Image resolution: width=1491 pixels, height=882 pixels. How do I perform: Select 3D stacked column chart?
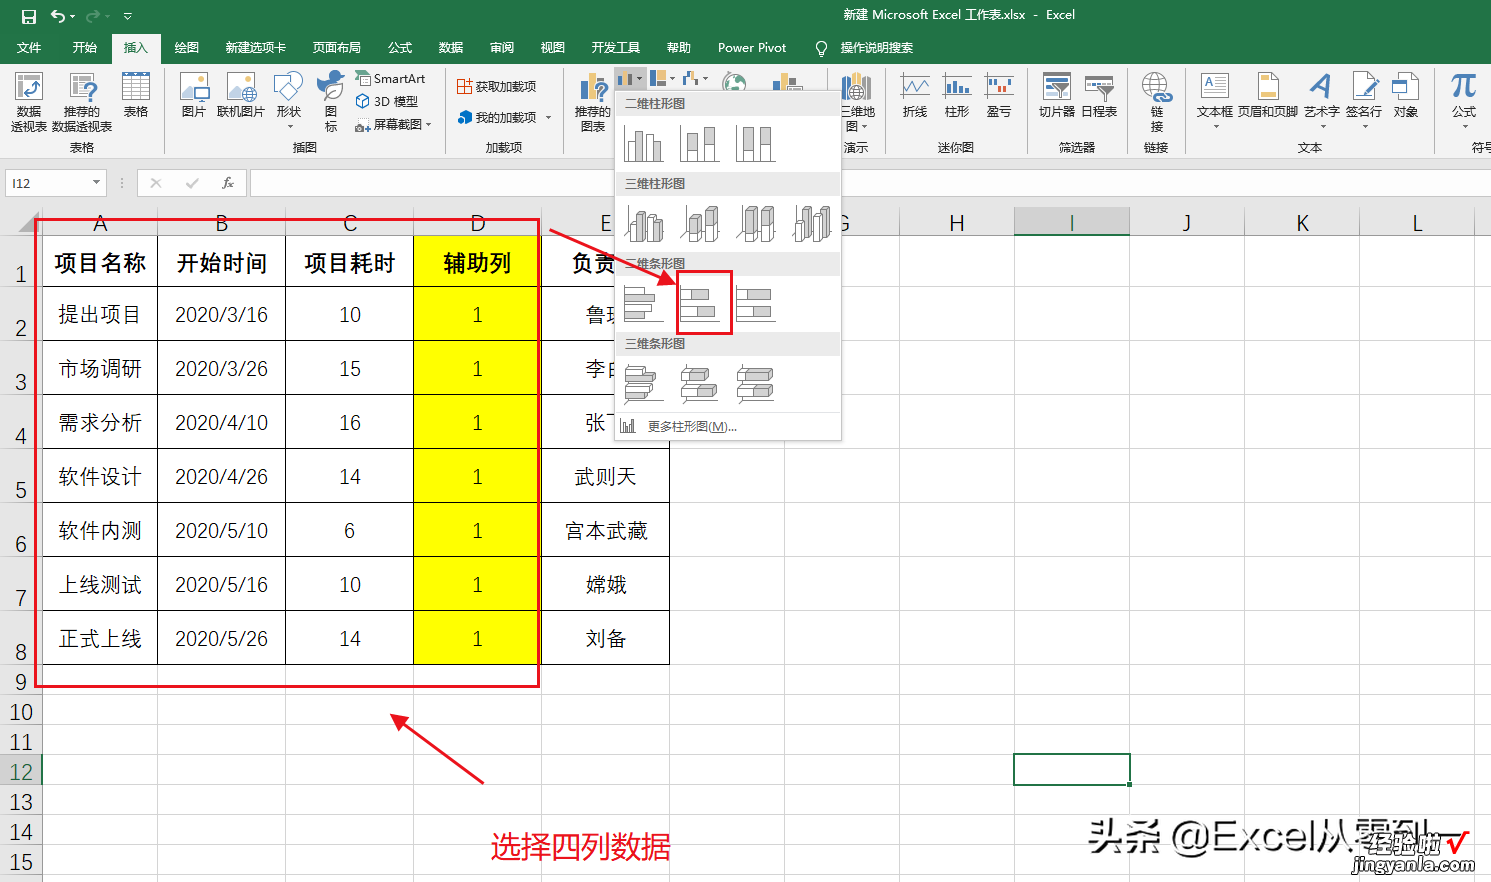(x=699, y=224)
